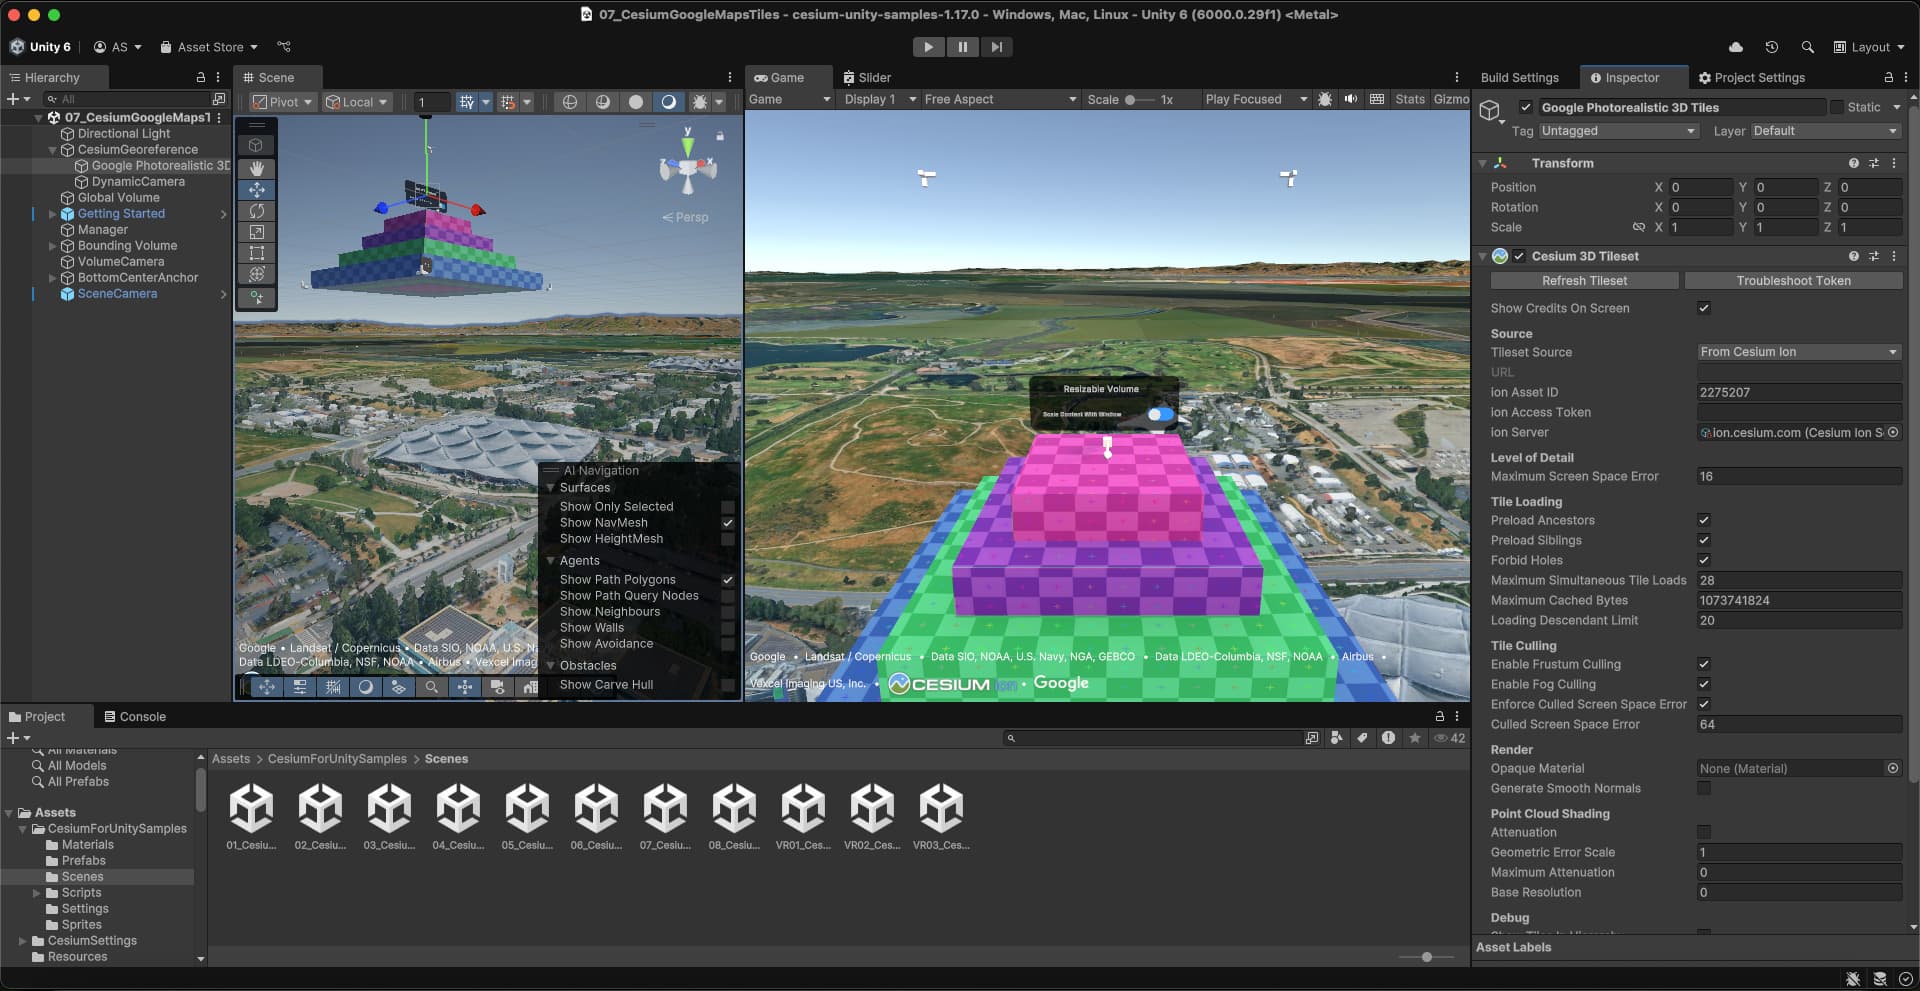Image resolution: width=1920 pixels, height=991 pixels.
Task: Open favorites star icon in Project panel
Action: pyautogui.click(x=1414, y=738)
